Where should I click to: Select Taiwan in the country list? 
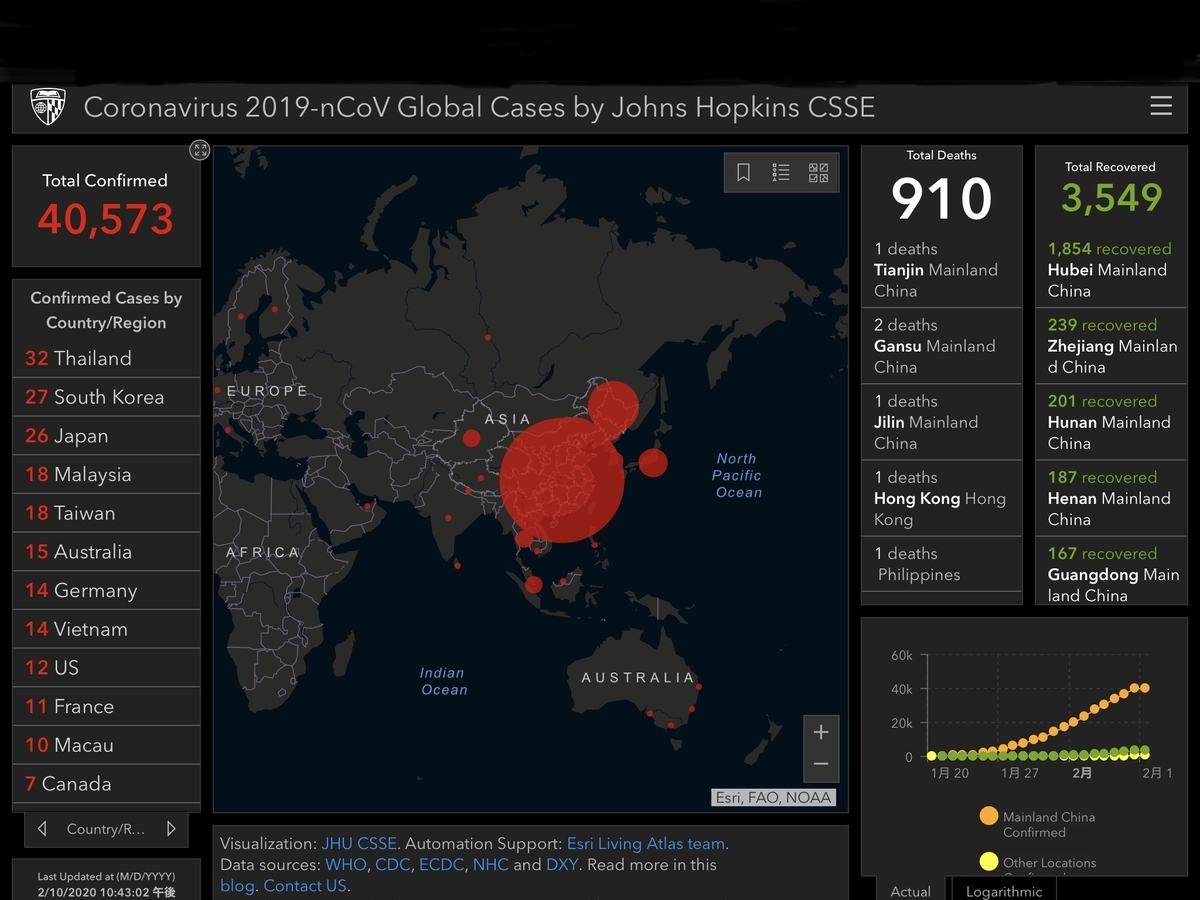(x=106, y=513)
